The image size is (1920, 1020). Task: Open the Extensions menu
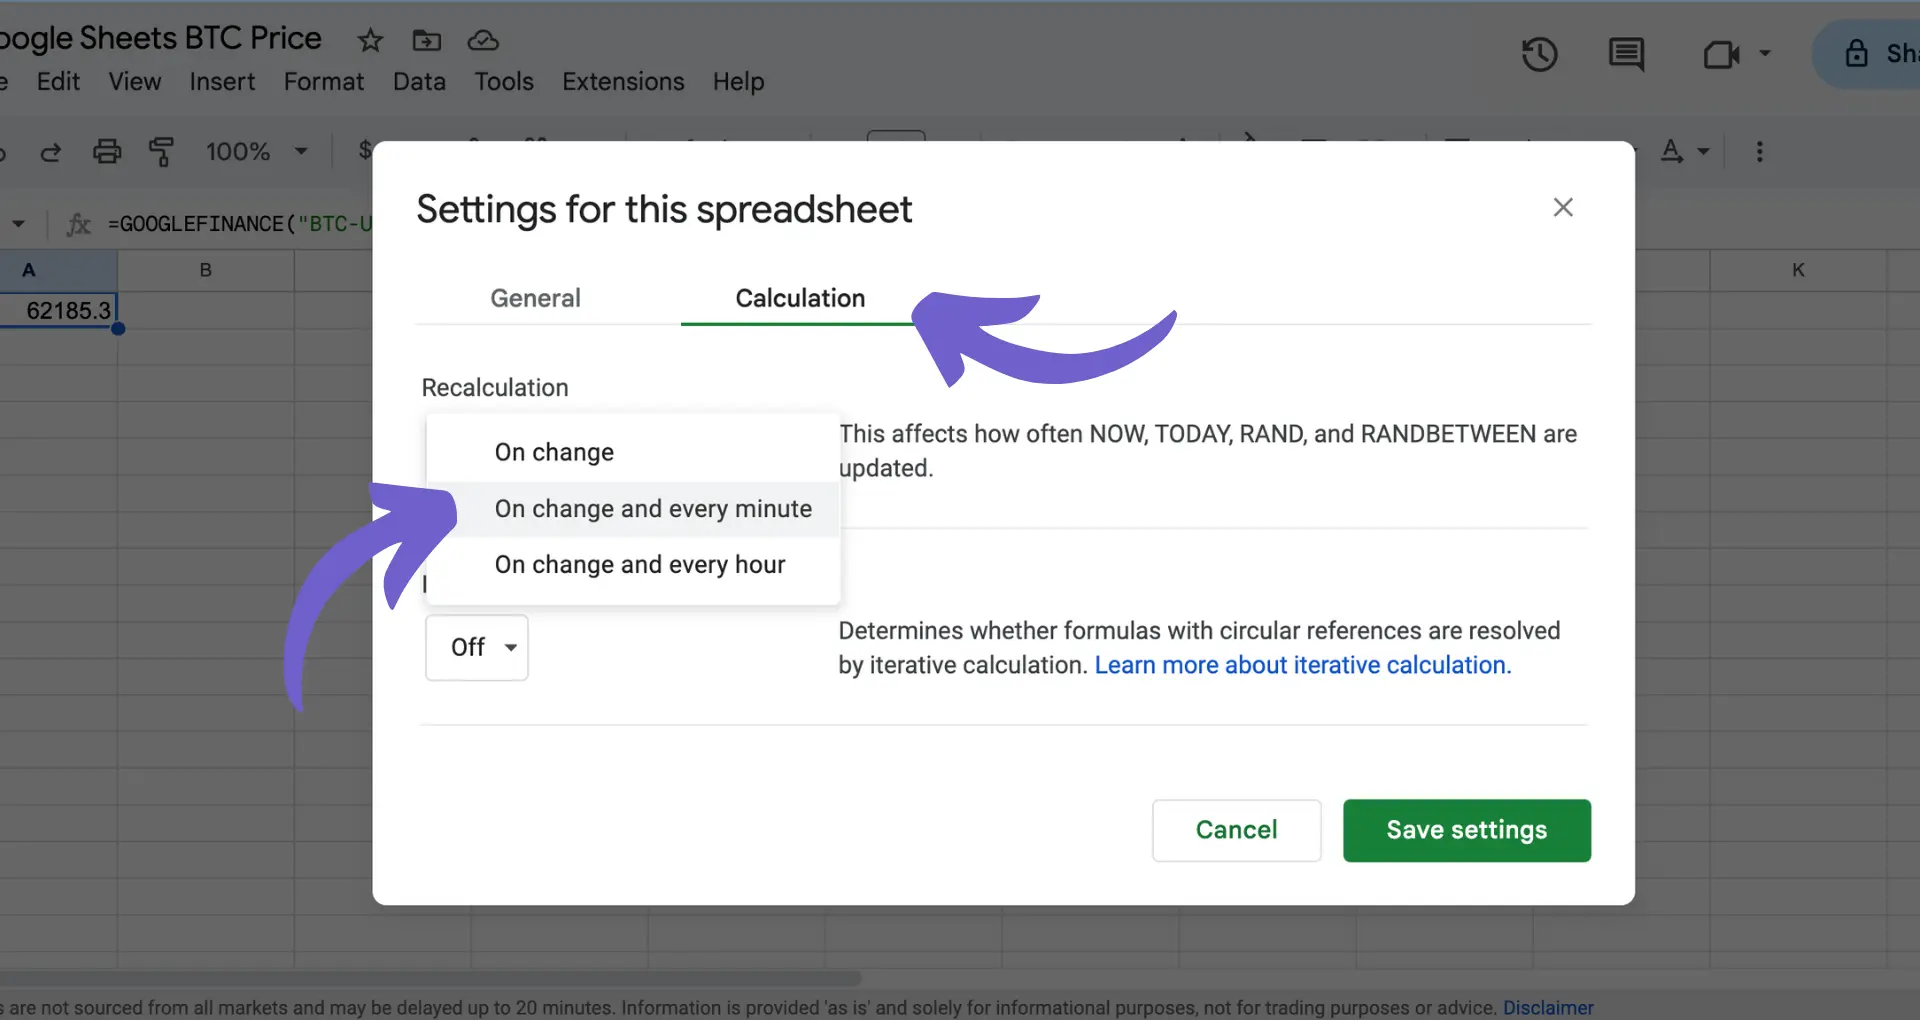click(x=623, y=82)
